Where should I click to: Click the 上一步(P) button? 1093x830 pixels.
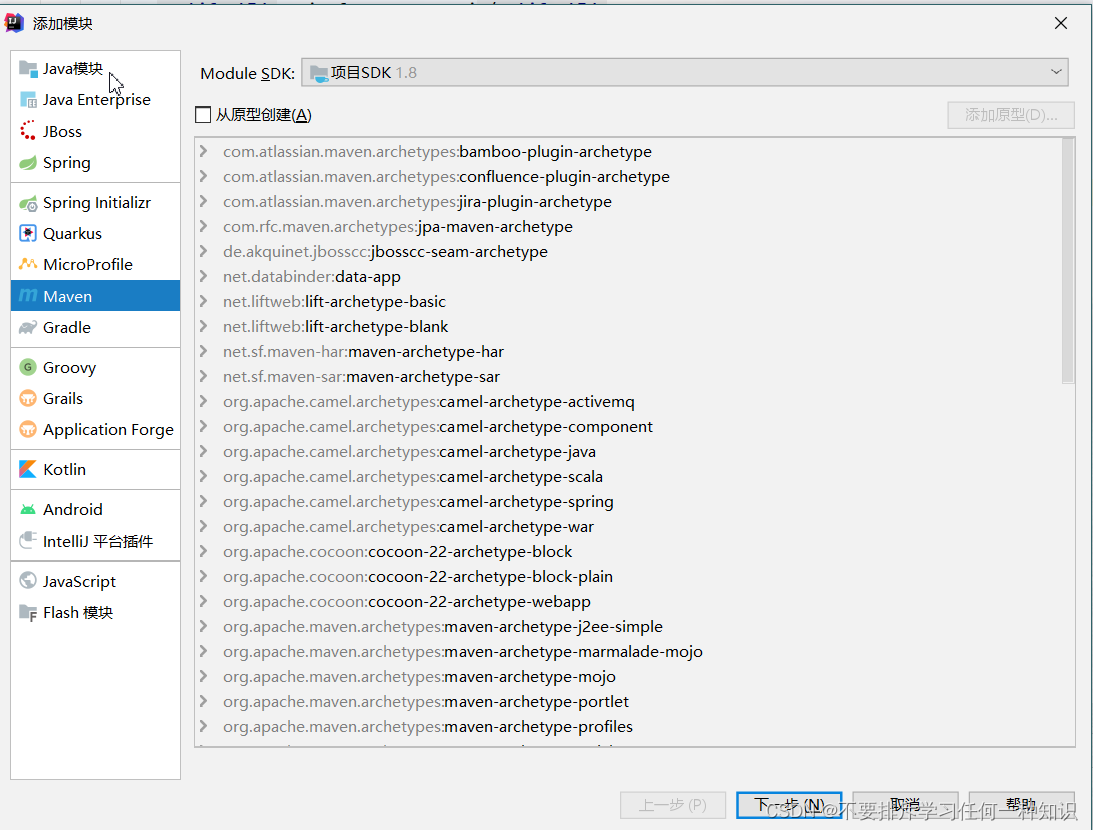(x=673, y=805)
